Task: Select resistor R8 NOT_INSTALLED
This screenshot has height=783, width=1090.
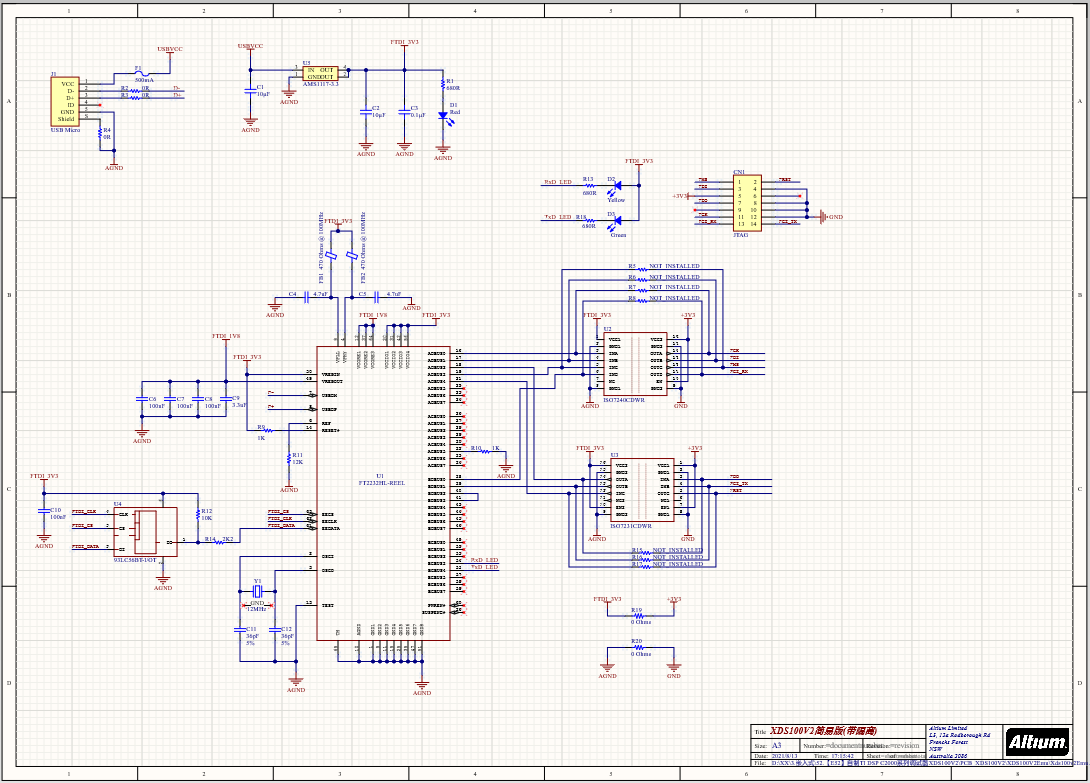Action: click(x=642, y=302)
